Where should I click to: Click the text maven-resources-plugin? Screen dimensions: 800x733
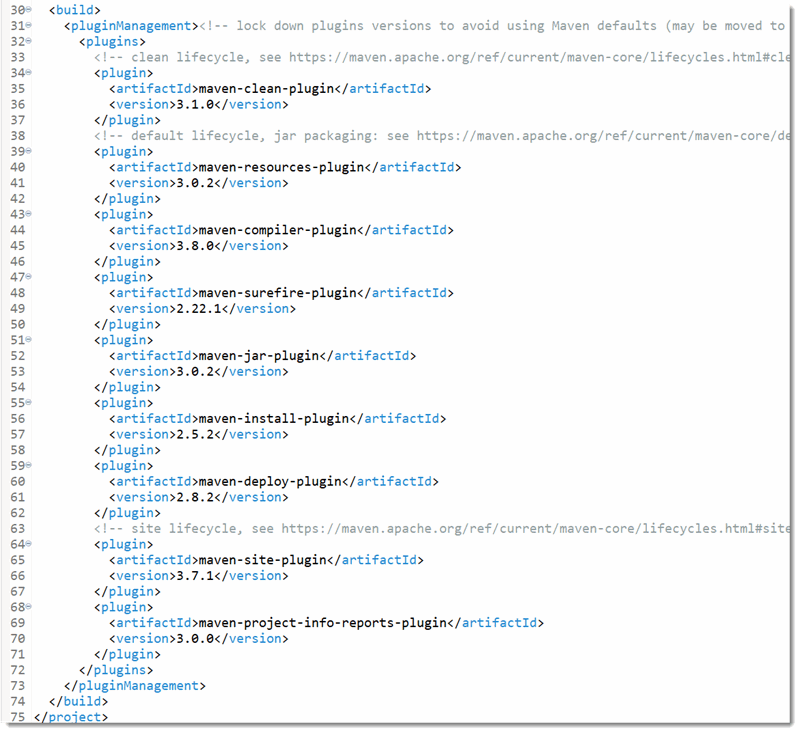click(281, 167)
